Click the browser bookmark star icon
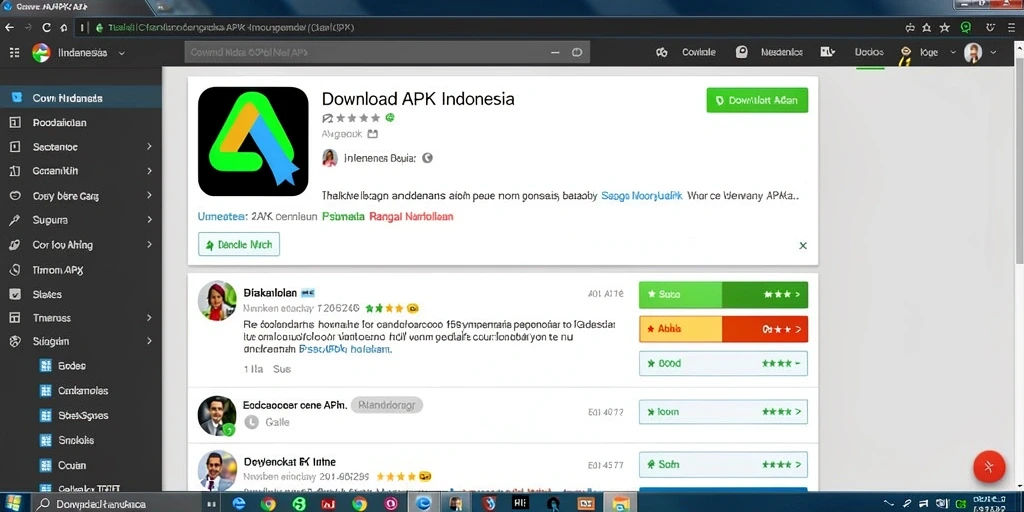The width and height of the screenshot is (1024, 512). click(944, 27)
